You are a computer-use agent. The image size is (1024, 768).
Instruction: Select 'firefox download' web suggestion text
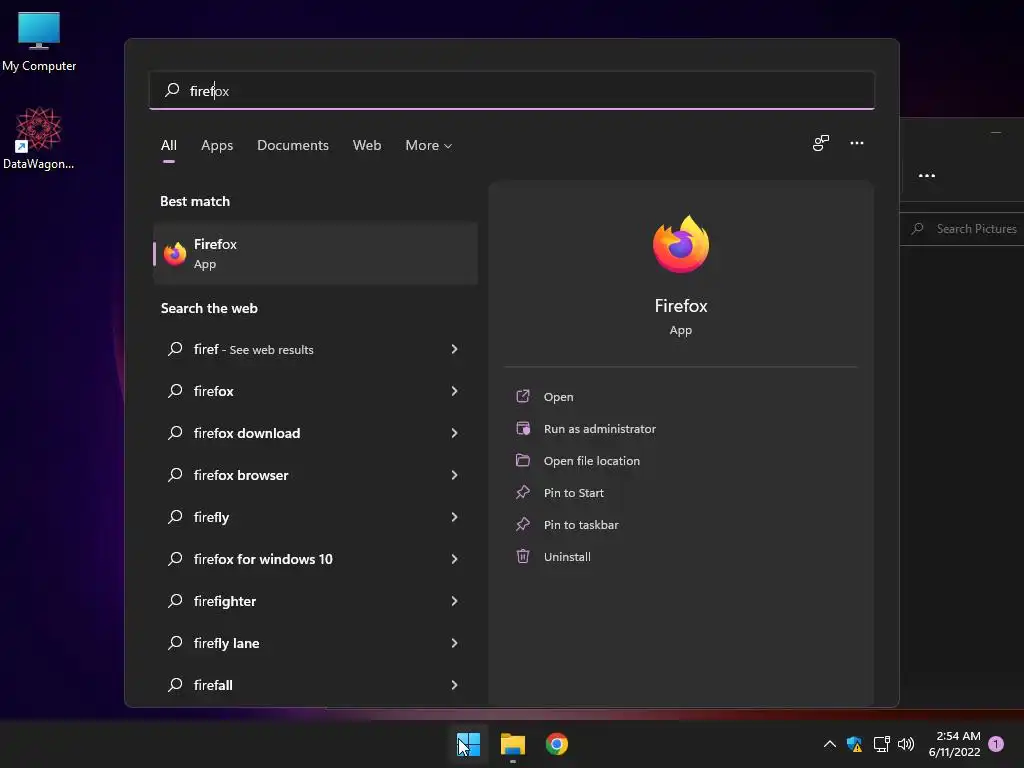pyautogui.click(x=247, y=433)
